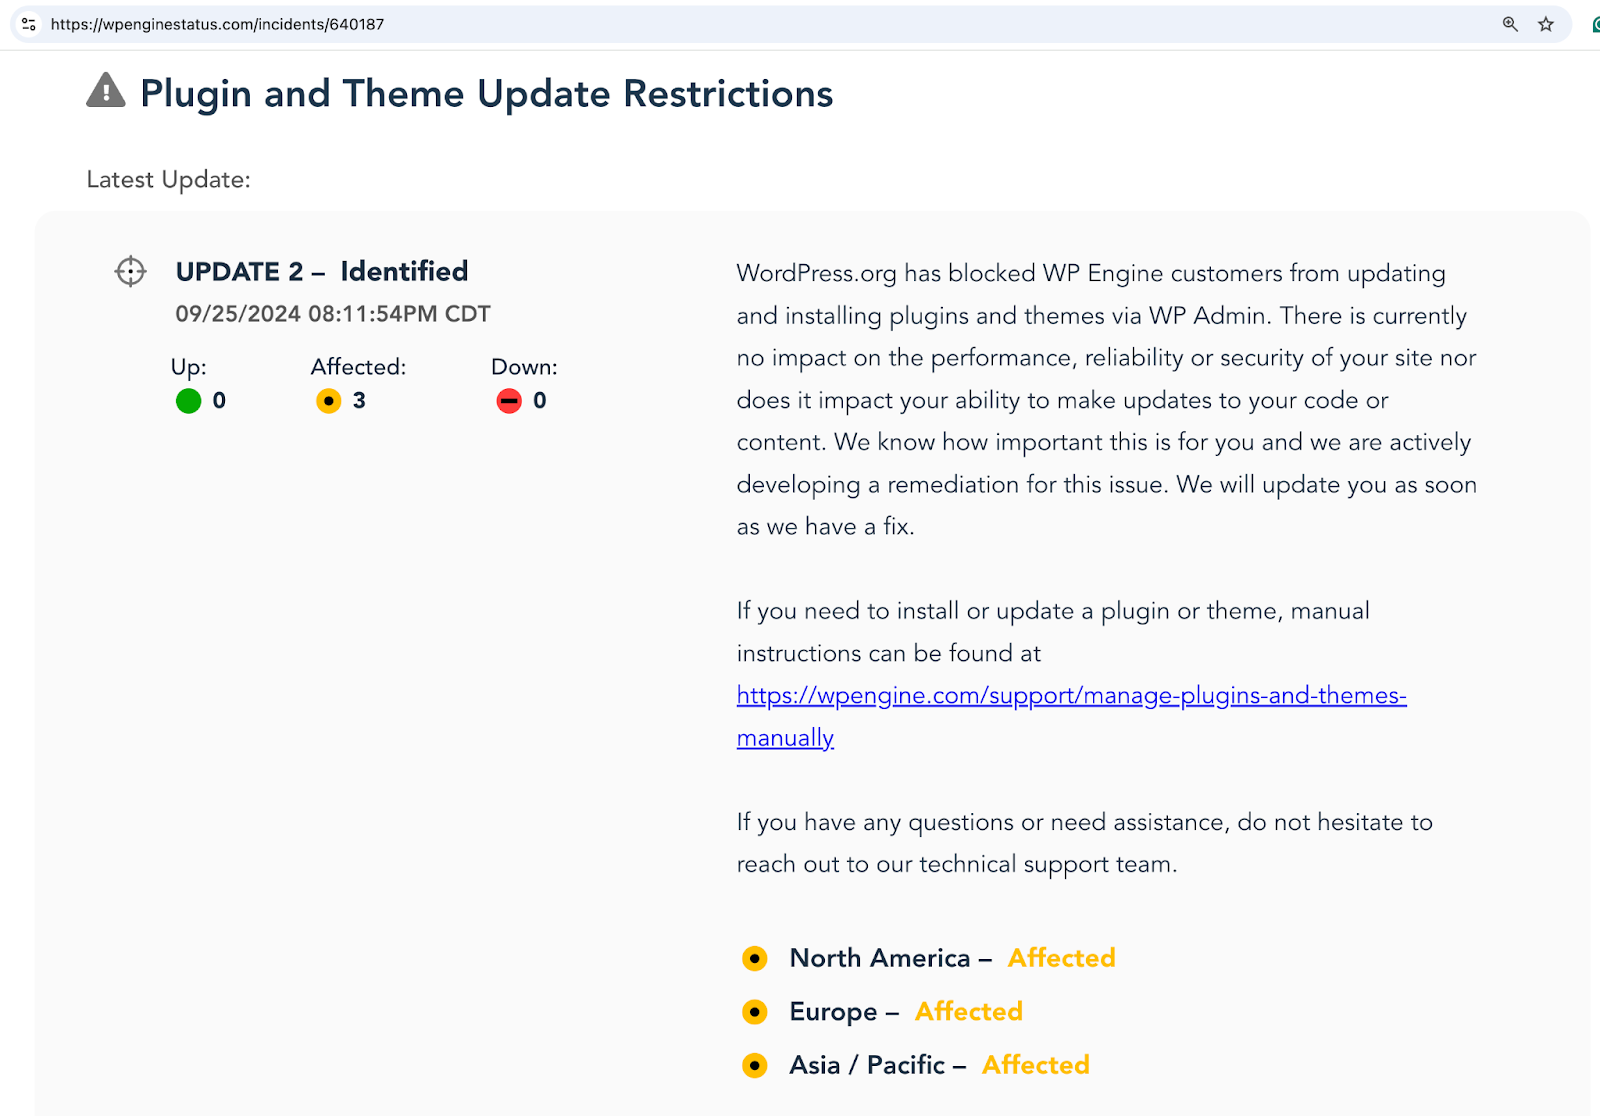Click the UPDATE 2 – Identified heading

point(322,272)
